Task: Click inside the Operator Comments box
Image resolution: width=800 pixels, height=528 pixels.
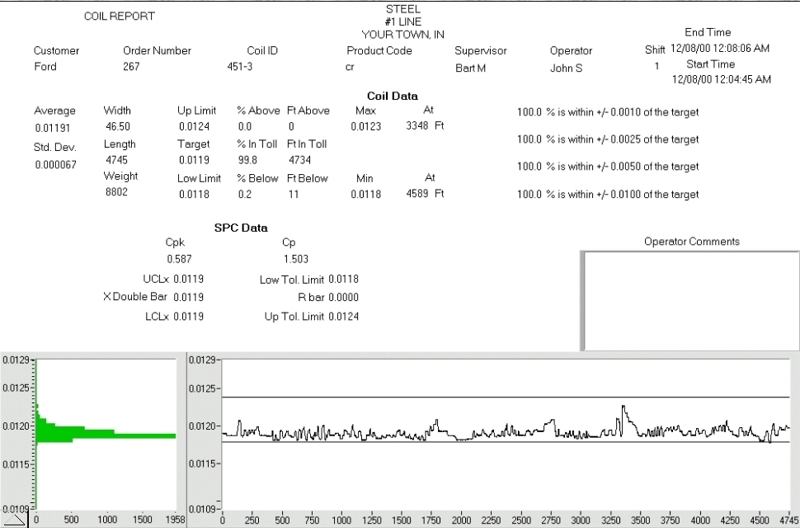Action: click(690, 299)
